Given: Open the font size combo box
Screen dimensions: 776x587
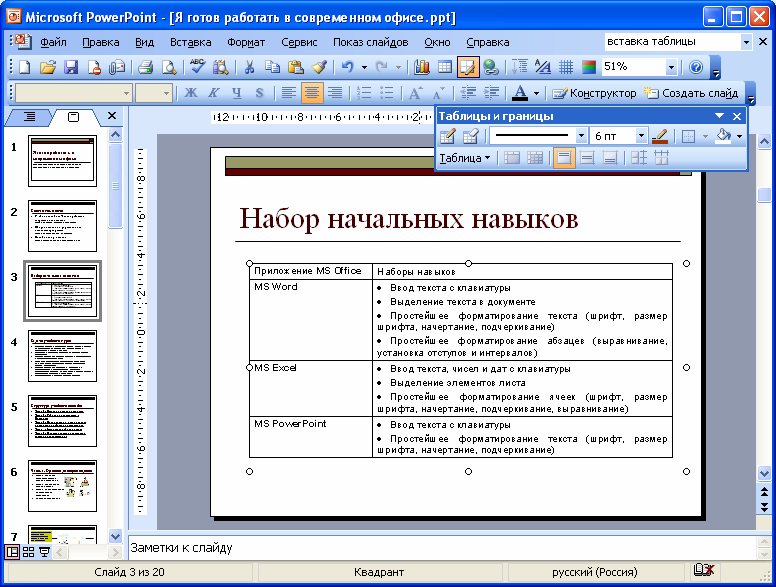Looking at the screenshot, I should 153,93.
